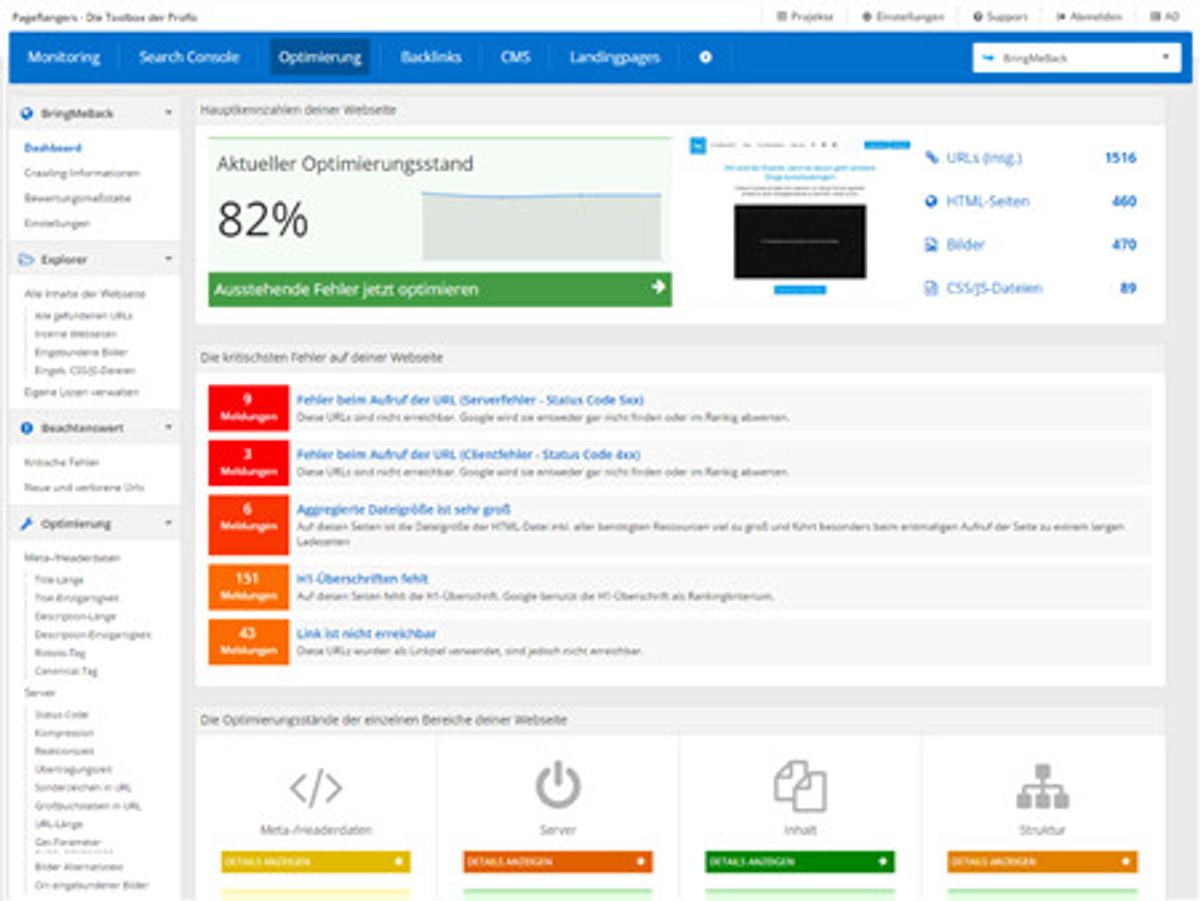Open the Support help icon

[x=977, y=17]
